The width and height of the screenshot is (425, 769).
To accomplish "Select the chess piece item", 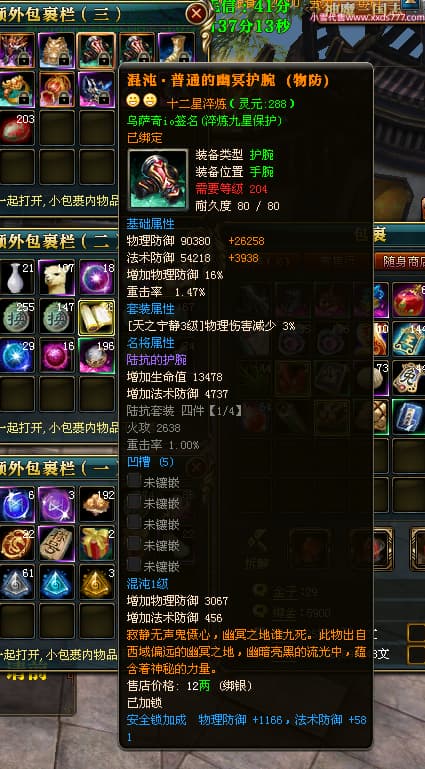I will (x=56, y=543).
